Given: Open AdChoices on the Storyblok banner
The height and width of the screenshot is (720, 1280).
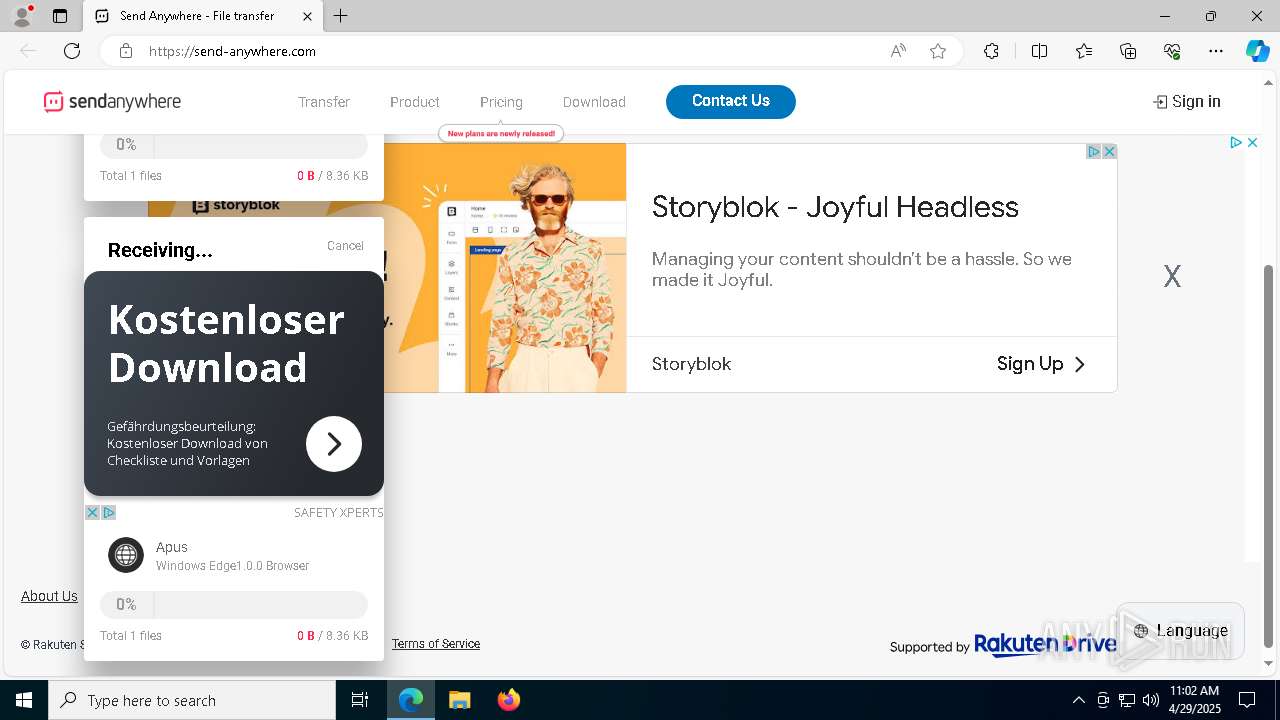Looking at the screenshot, I should coord(1094,152).
